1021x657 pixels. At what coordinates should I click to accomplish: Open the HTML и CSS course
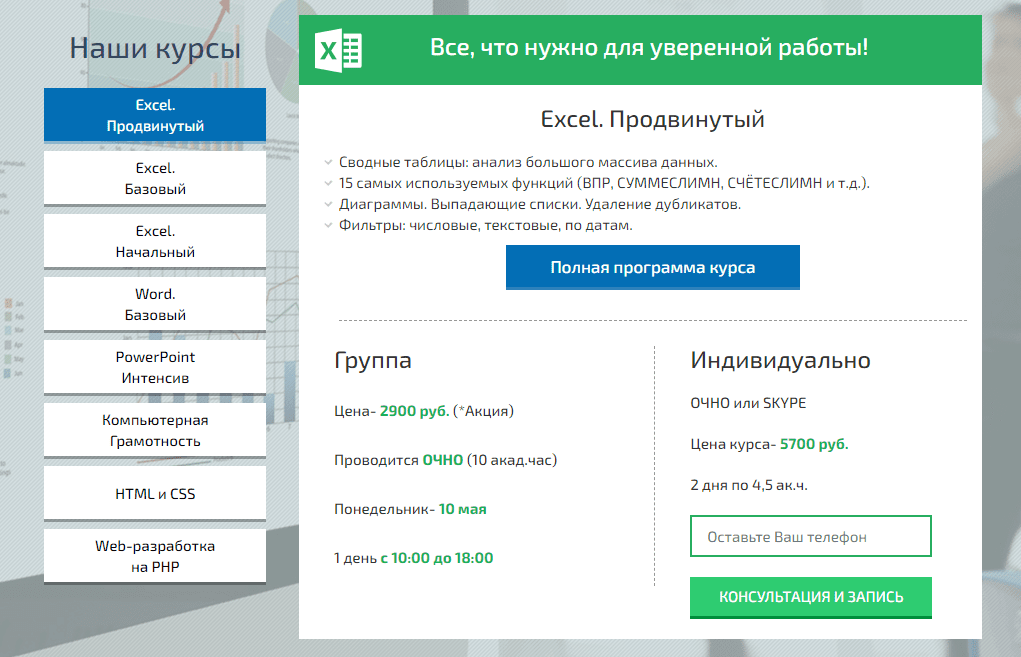pyautogui.click(x=155, y=494)
